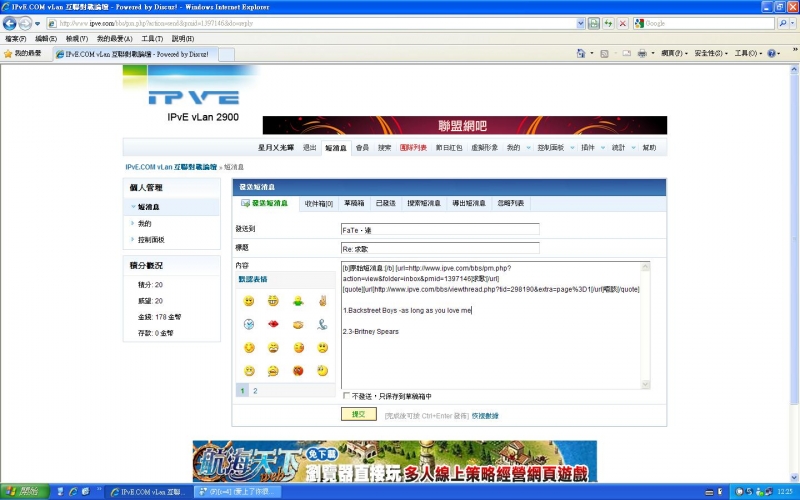Click the Google search box
The image size is (800, 500).
coord(704,23)
